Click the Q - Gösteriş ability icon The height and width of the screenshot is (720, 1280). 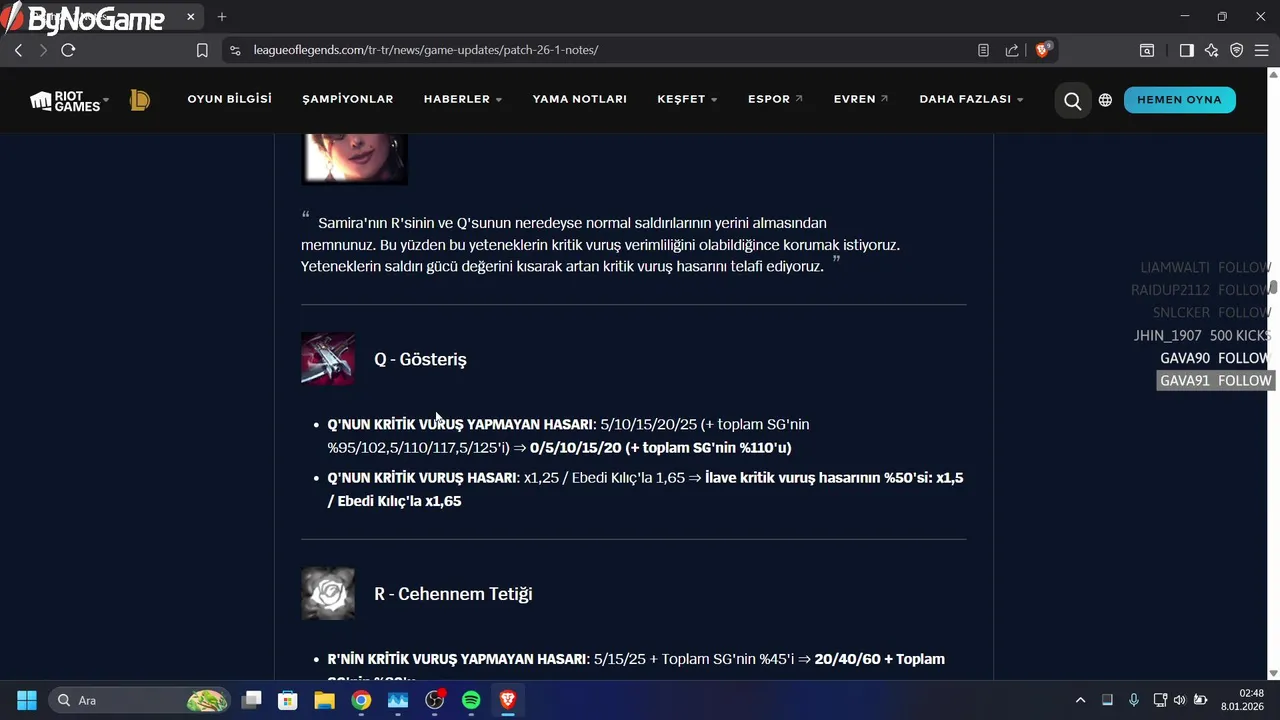point(328,359)
